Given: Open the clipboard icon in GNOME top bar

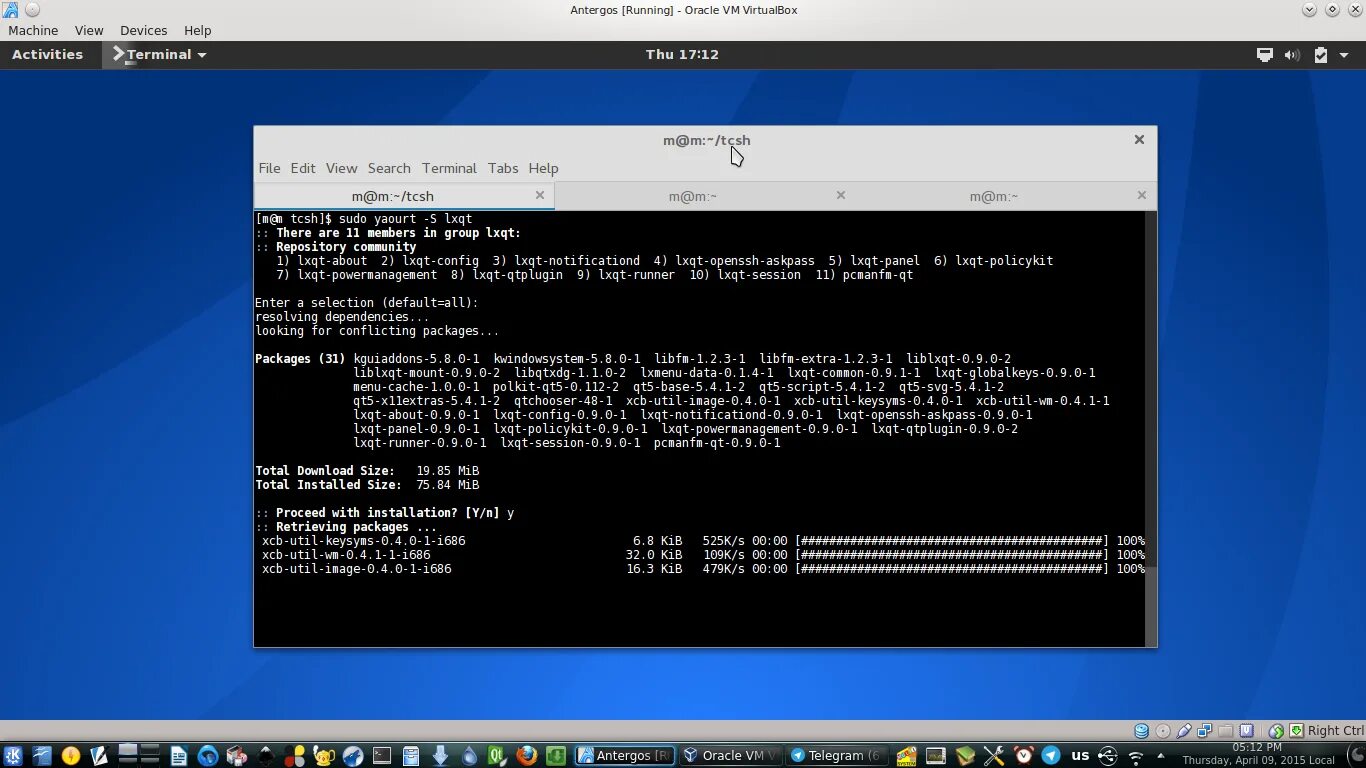Looking at the screenshot, I should (x=1320, y=55).
